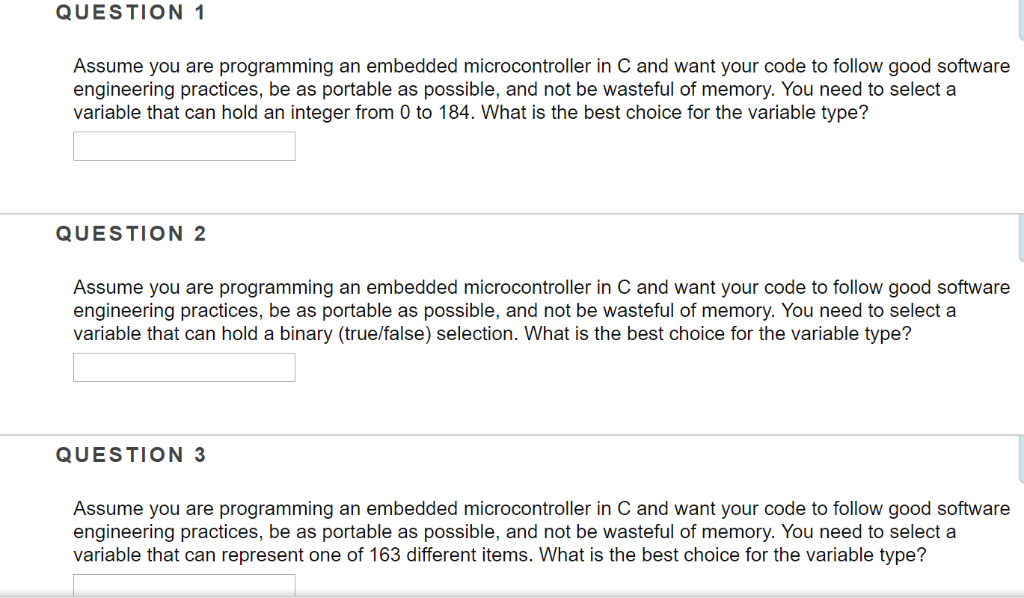Click inside the empty Question 2 text box
This screenshot has width=1024, height=598.
pyautogui.click(x=183, y=367)
